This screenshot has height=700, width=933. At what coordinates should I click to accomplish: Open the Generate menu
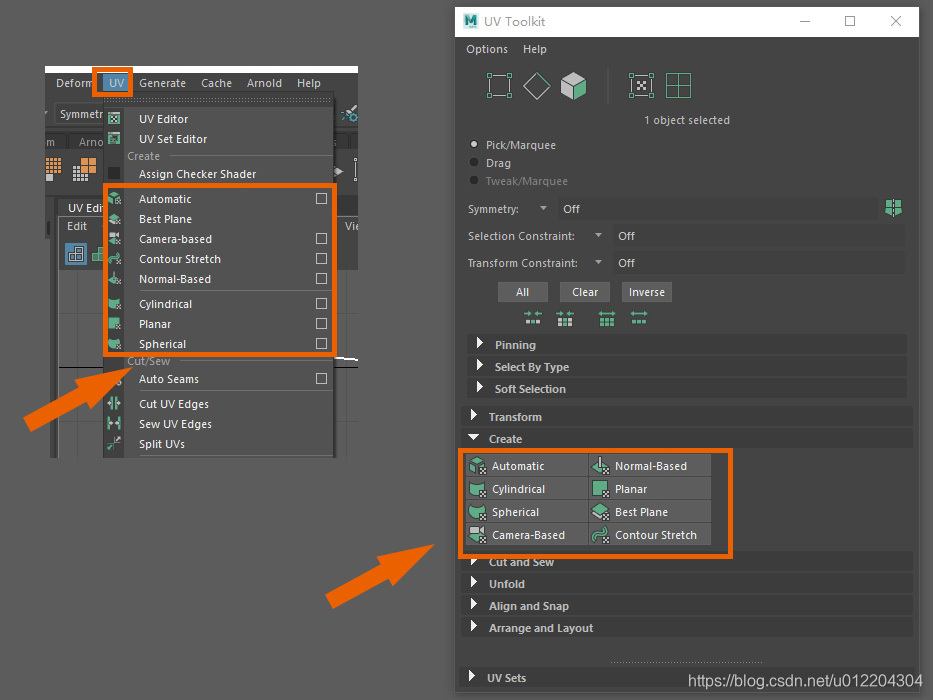(x=162, y=83)
